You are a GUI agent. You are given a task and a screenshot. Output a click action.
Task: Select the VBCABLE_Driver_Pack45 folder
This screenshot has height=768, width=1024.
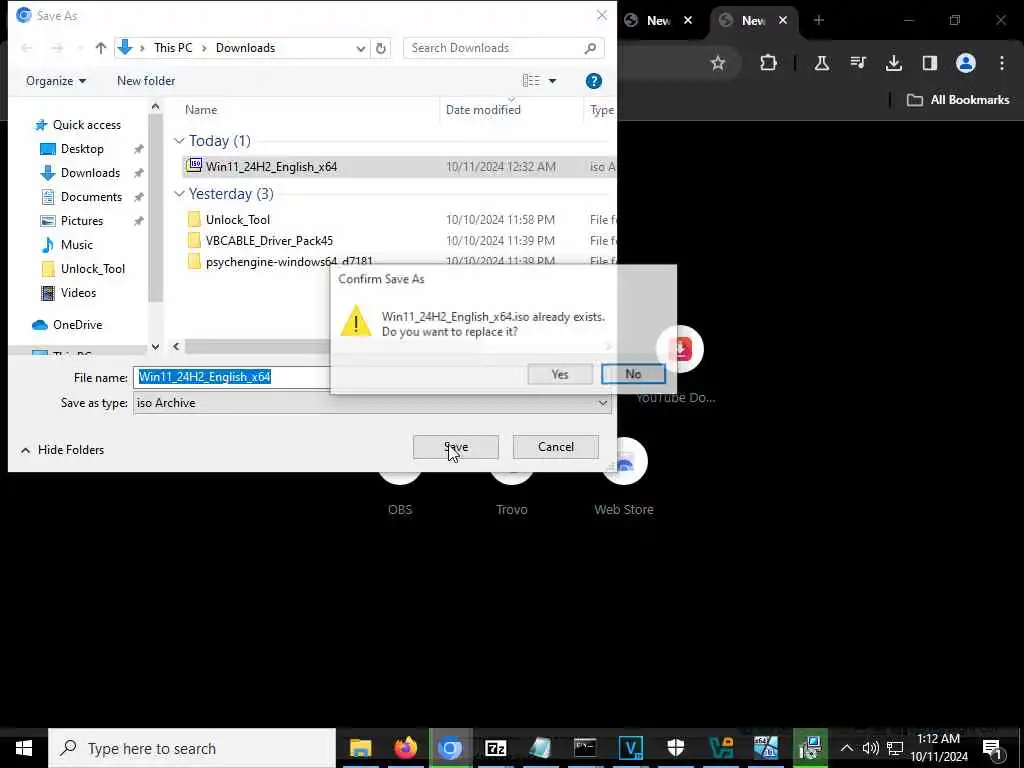(269, 241)
